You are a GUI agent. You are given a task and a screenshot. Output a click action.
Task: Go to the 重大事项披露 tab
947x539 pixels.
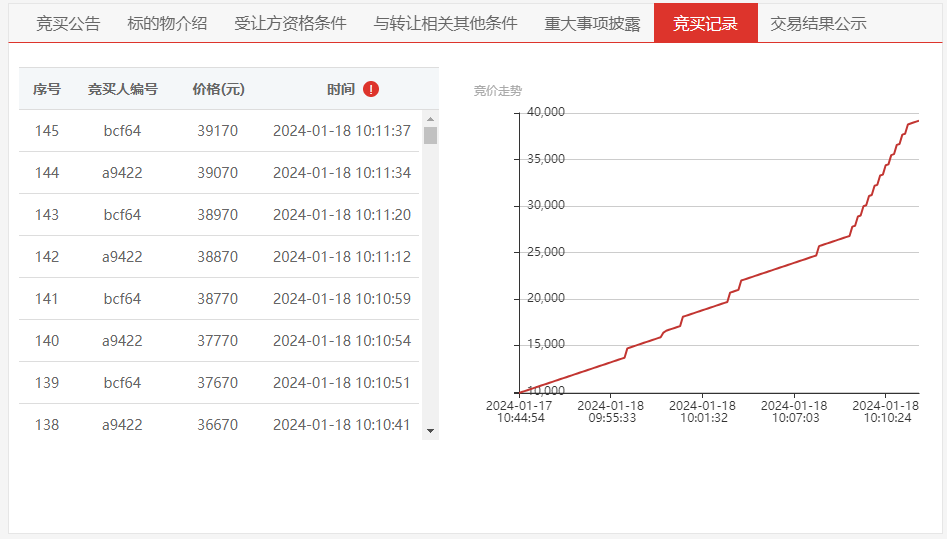point(592,24)
